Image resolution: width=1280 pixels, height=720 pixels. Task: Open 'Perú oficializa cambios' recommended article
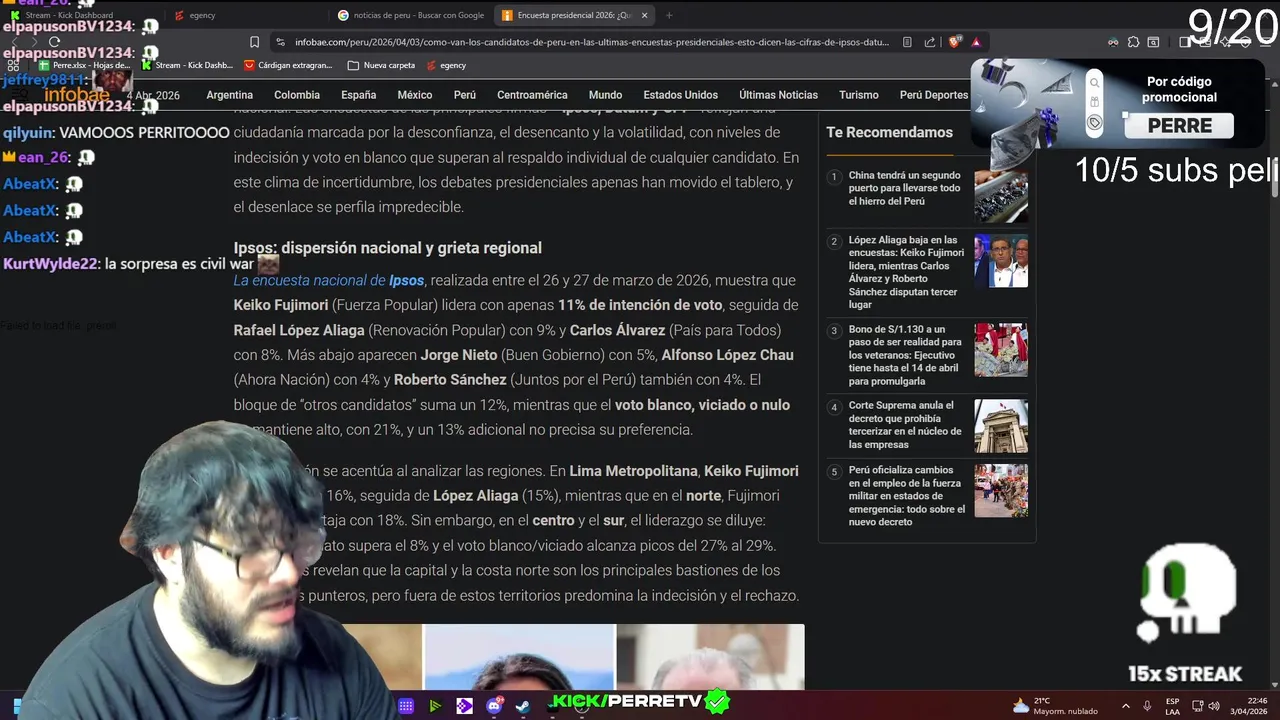(907, 496)
